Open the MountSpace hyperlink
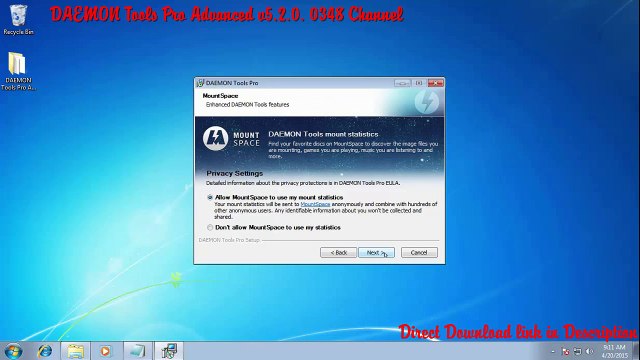The image size is (640, 360). click(x=315, y=204)
